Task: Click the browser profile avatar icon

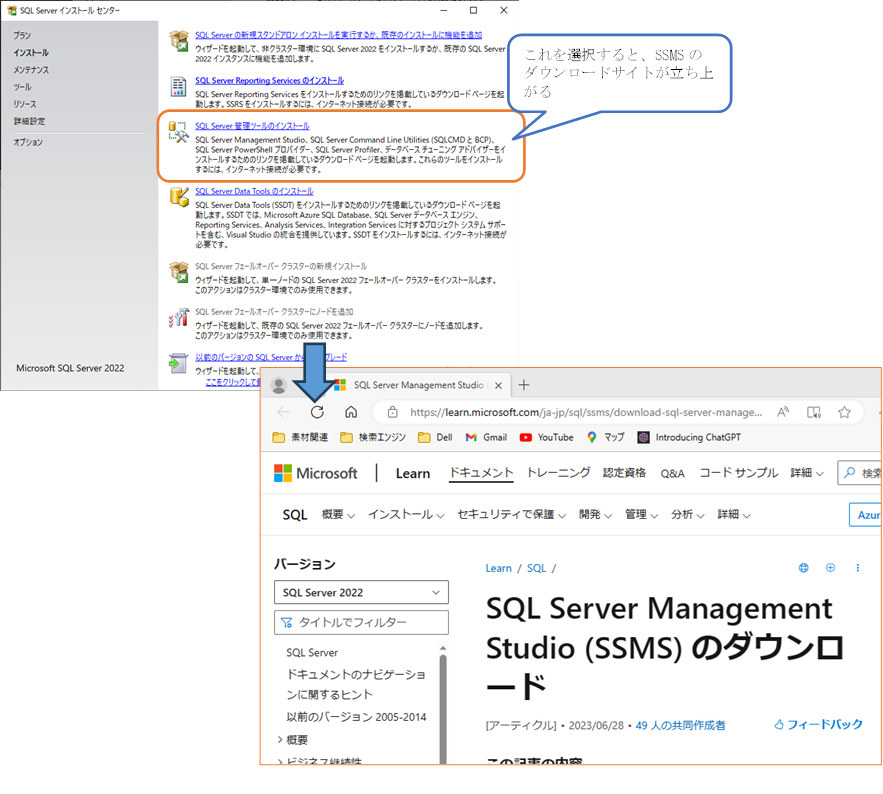Action: pos(278,385)
